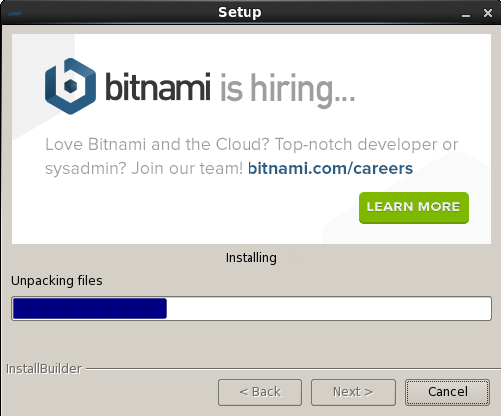This screenshot has width=502, height=417.
Task: Click the Setup title bar text
Action: 240,13
